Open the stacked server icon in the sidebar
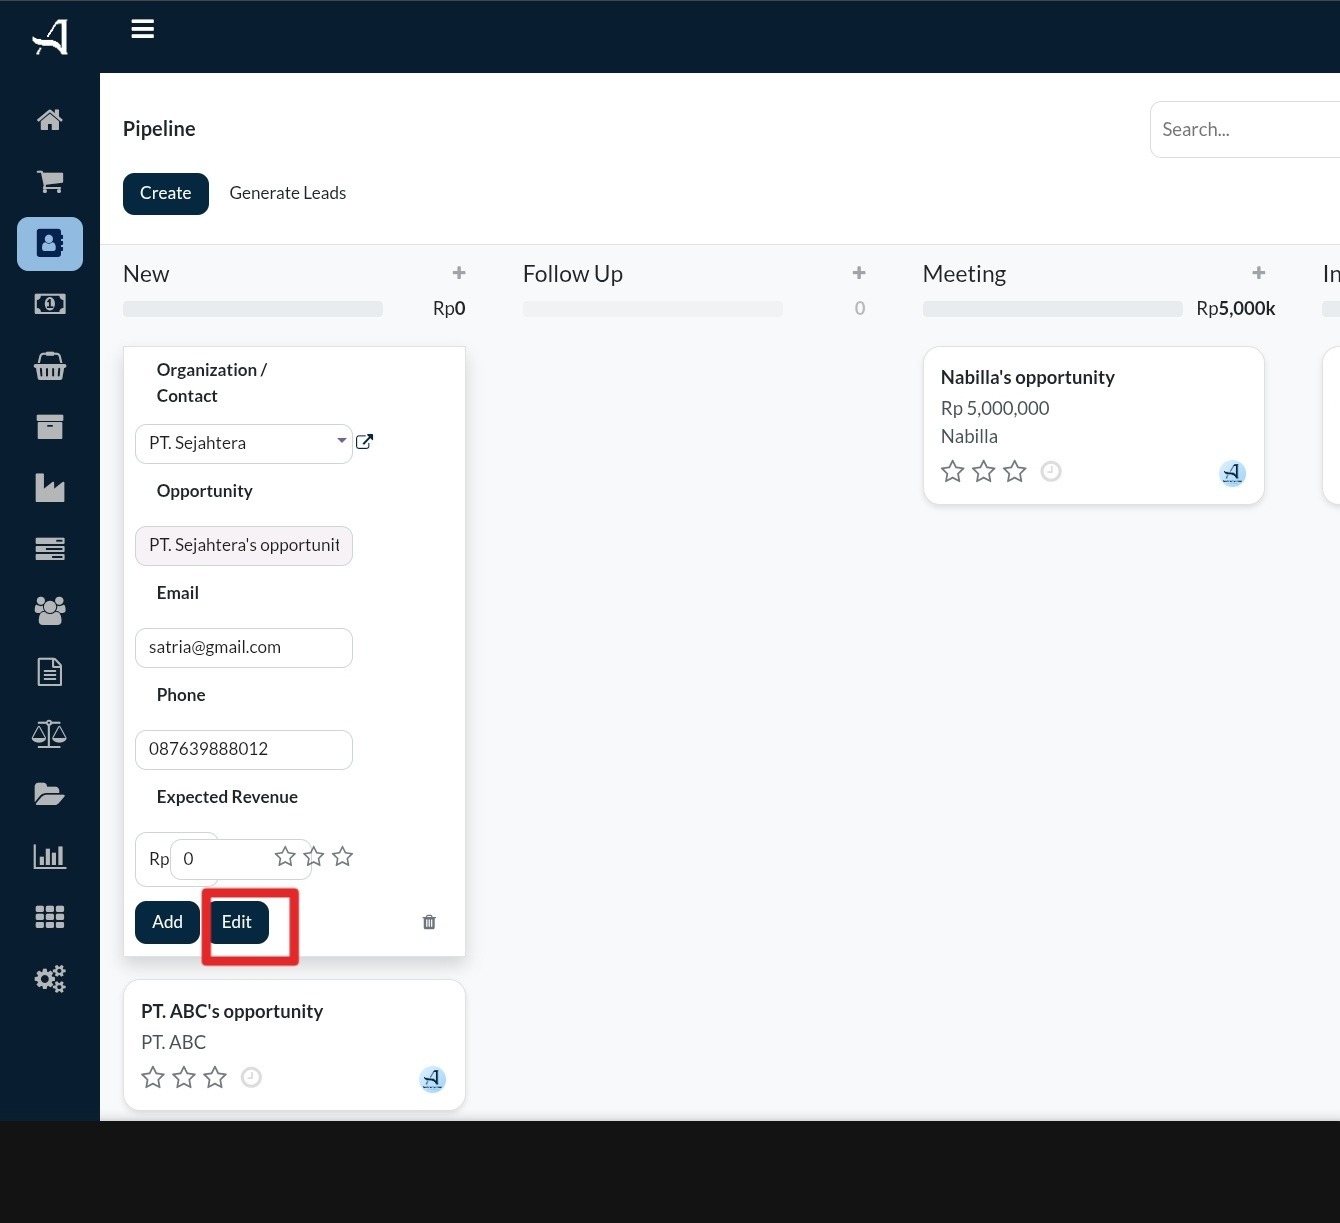This screenshot has width=1340, height=1223. (50, 549)
